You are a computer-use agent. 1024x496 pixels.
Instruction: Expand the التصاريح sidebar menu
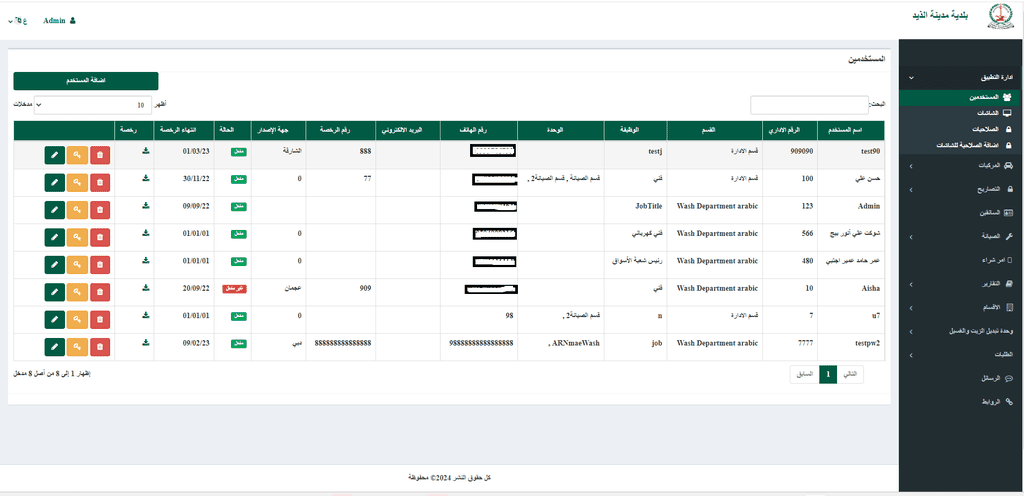tap(961, 189)
